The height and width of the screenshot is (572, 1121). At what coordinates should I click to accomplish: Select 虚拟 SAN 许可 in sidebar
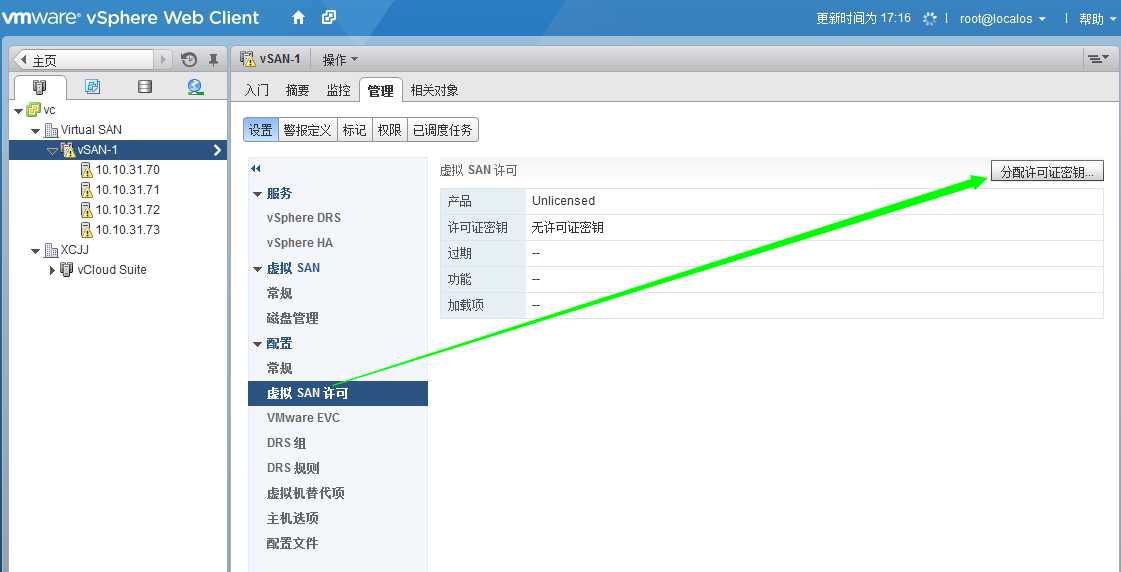point(337,393)
